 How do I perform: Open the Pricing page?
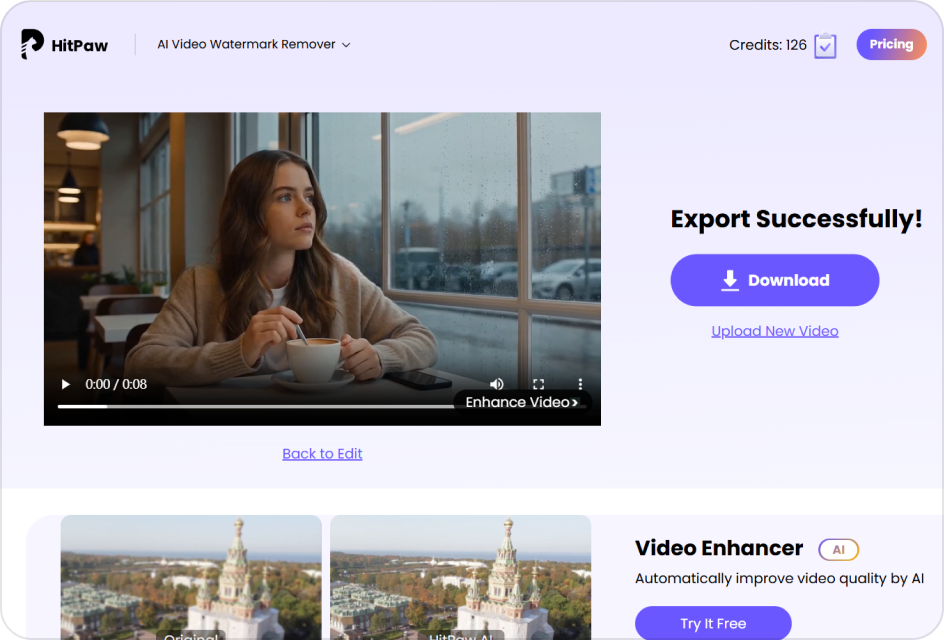pyautogui.click(x=891, y=45)
